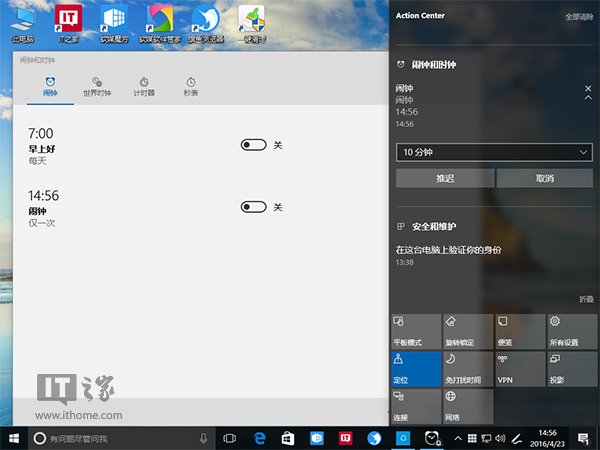The image size is (600, 450).
Task: Toggle the 7:00 早上好 alarm switch
Action: [x=253, y=145]
